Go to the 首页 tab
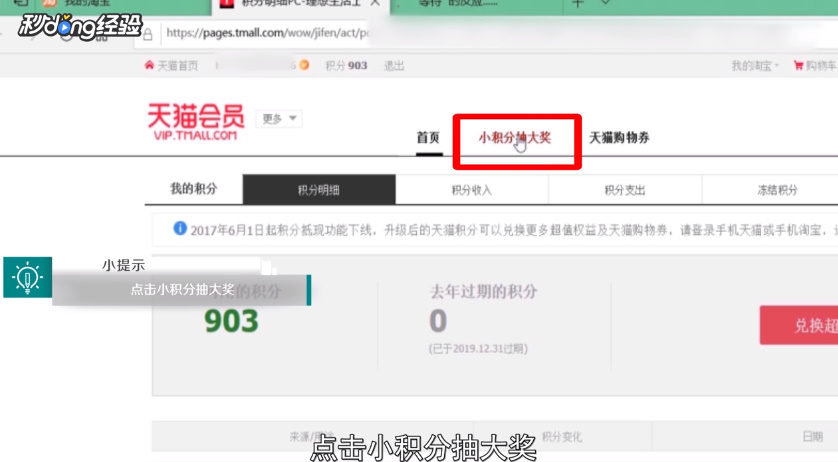The height and width of the screenshot is (462, 838). pyautogui.click(x=428, y=138)
